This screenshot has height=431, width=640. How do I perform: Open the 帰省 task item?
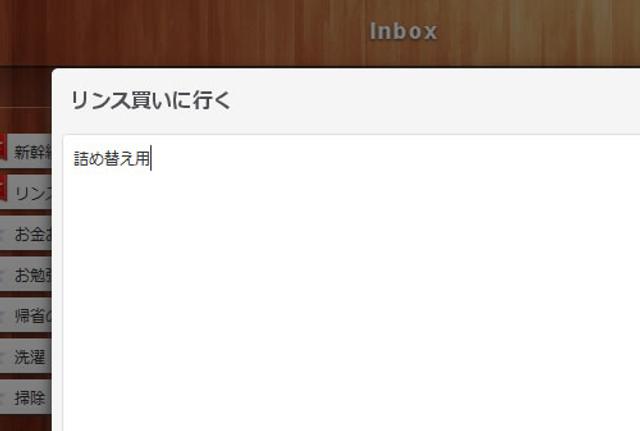point(30,315)
